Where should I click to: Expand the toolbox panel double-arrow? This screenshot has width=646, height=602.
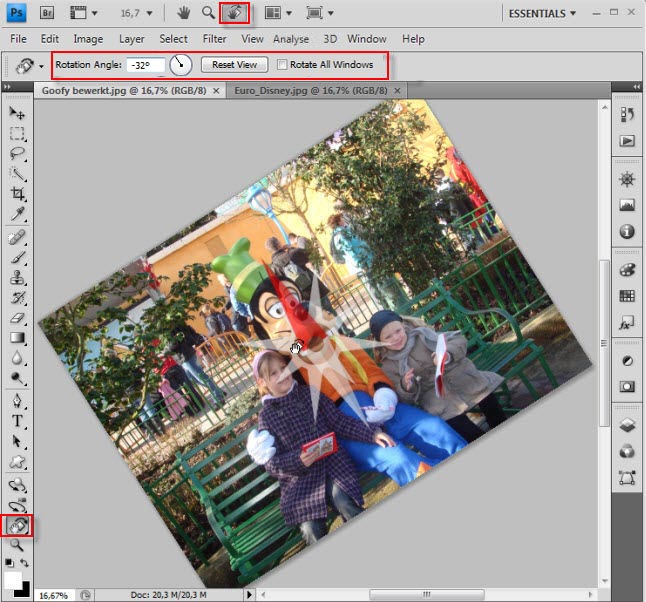(7, 87)
